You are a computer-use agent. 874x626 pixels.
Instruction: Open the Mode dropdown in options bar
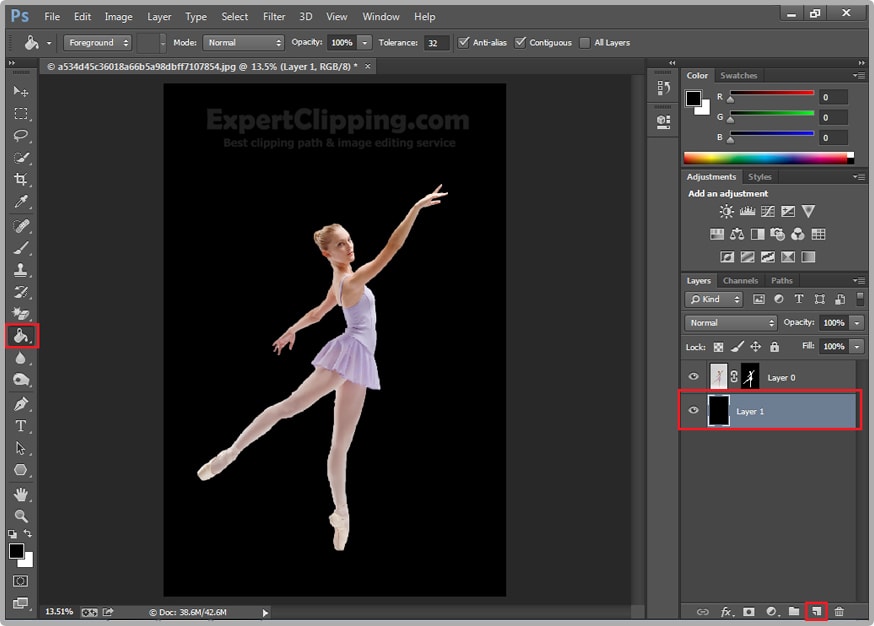pyautogui.click(x=244, y=43)
